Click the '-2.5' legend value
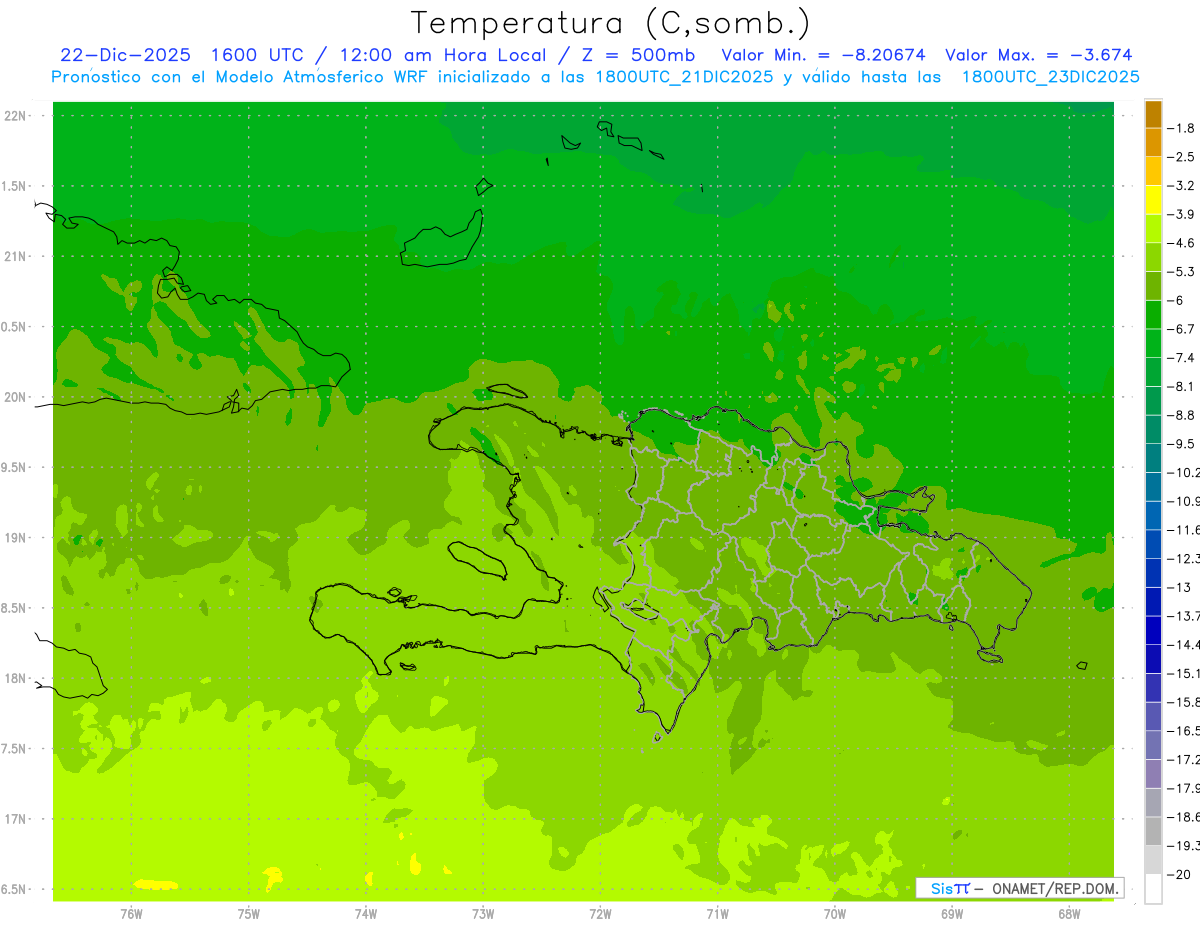The width and height of the screenshot is (1200, 927). point(1181,157)
